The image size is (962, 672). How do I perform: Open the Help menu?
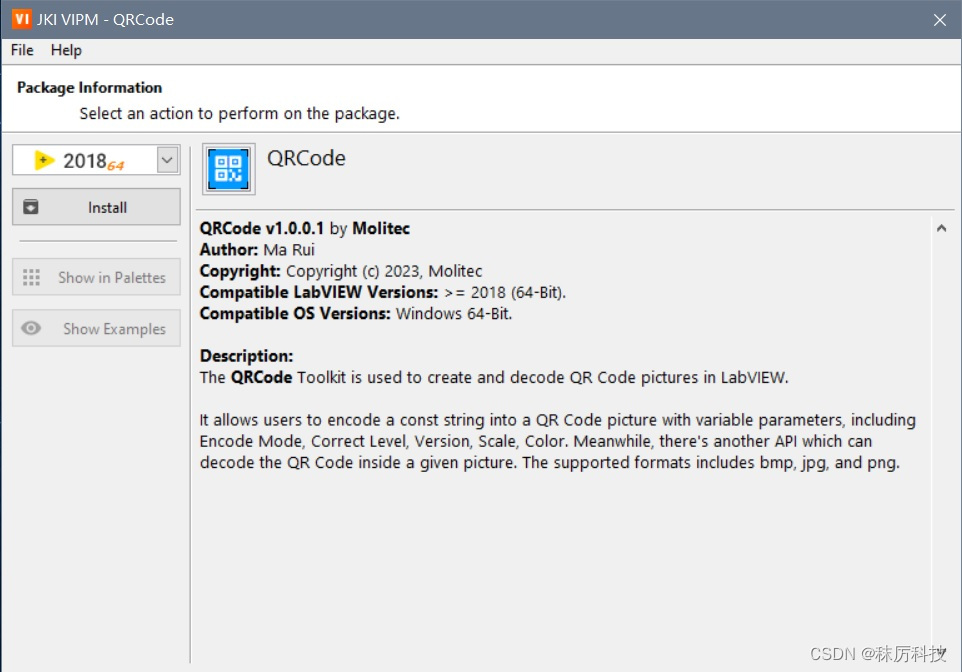tap(66, 50)
